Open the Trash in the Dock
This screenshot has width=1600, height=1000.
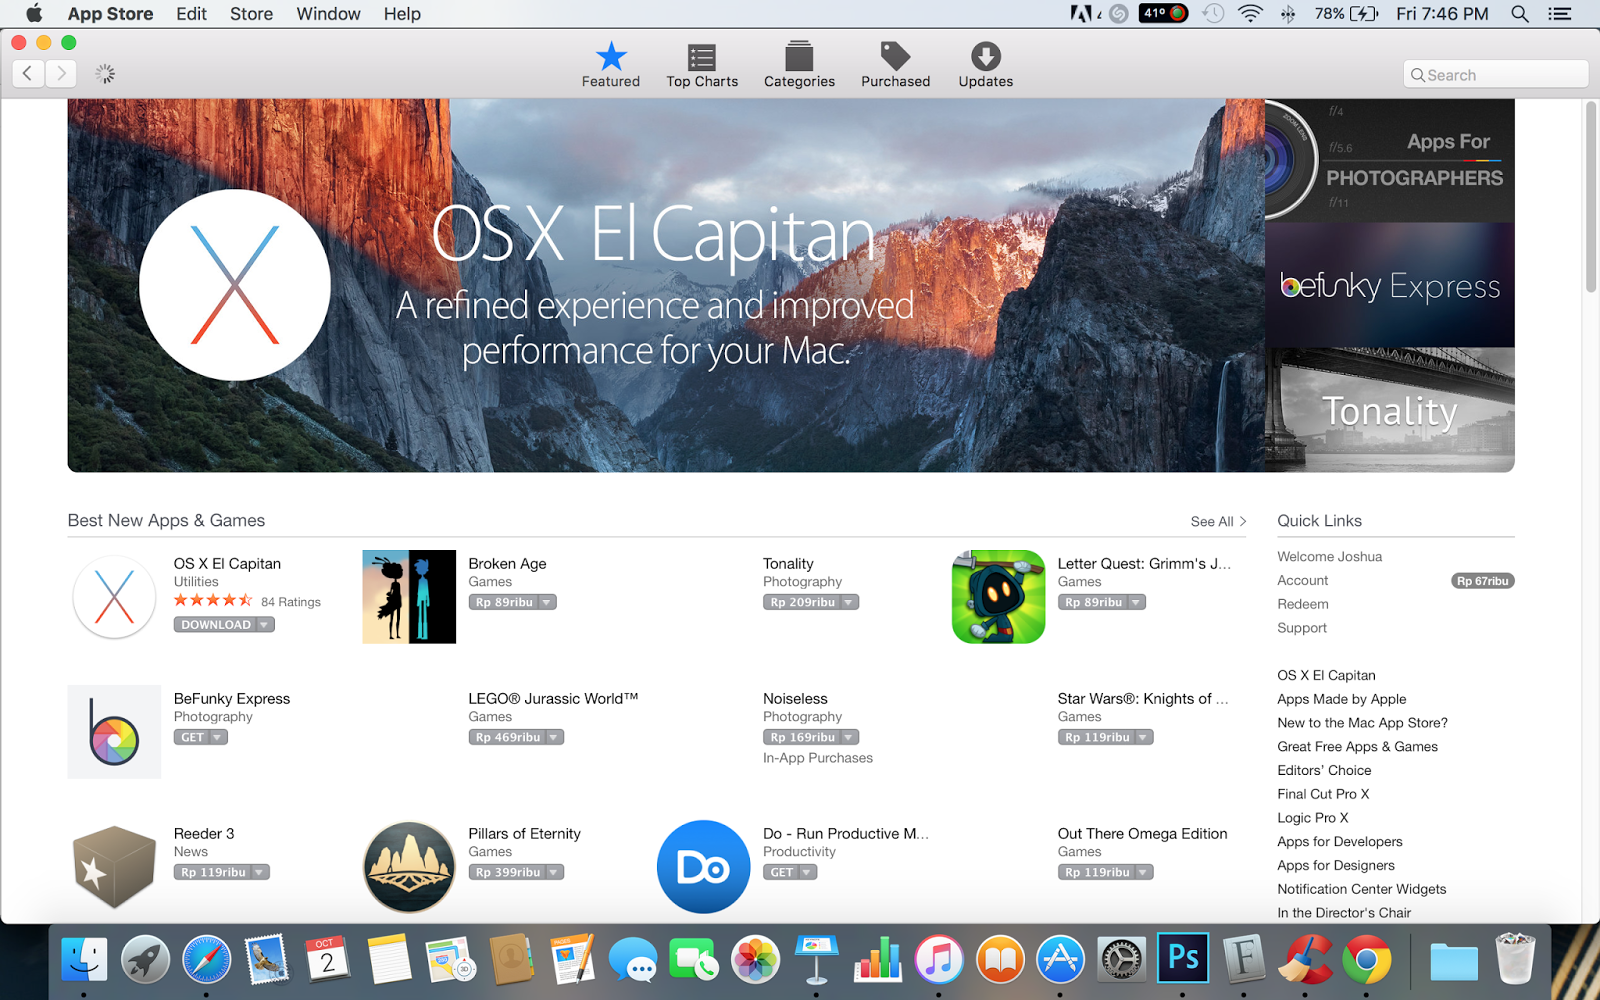pos(1515,959)
